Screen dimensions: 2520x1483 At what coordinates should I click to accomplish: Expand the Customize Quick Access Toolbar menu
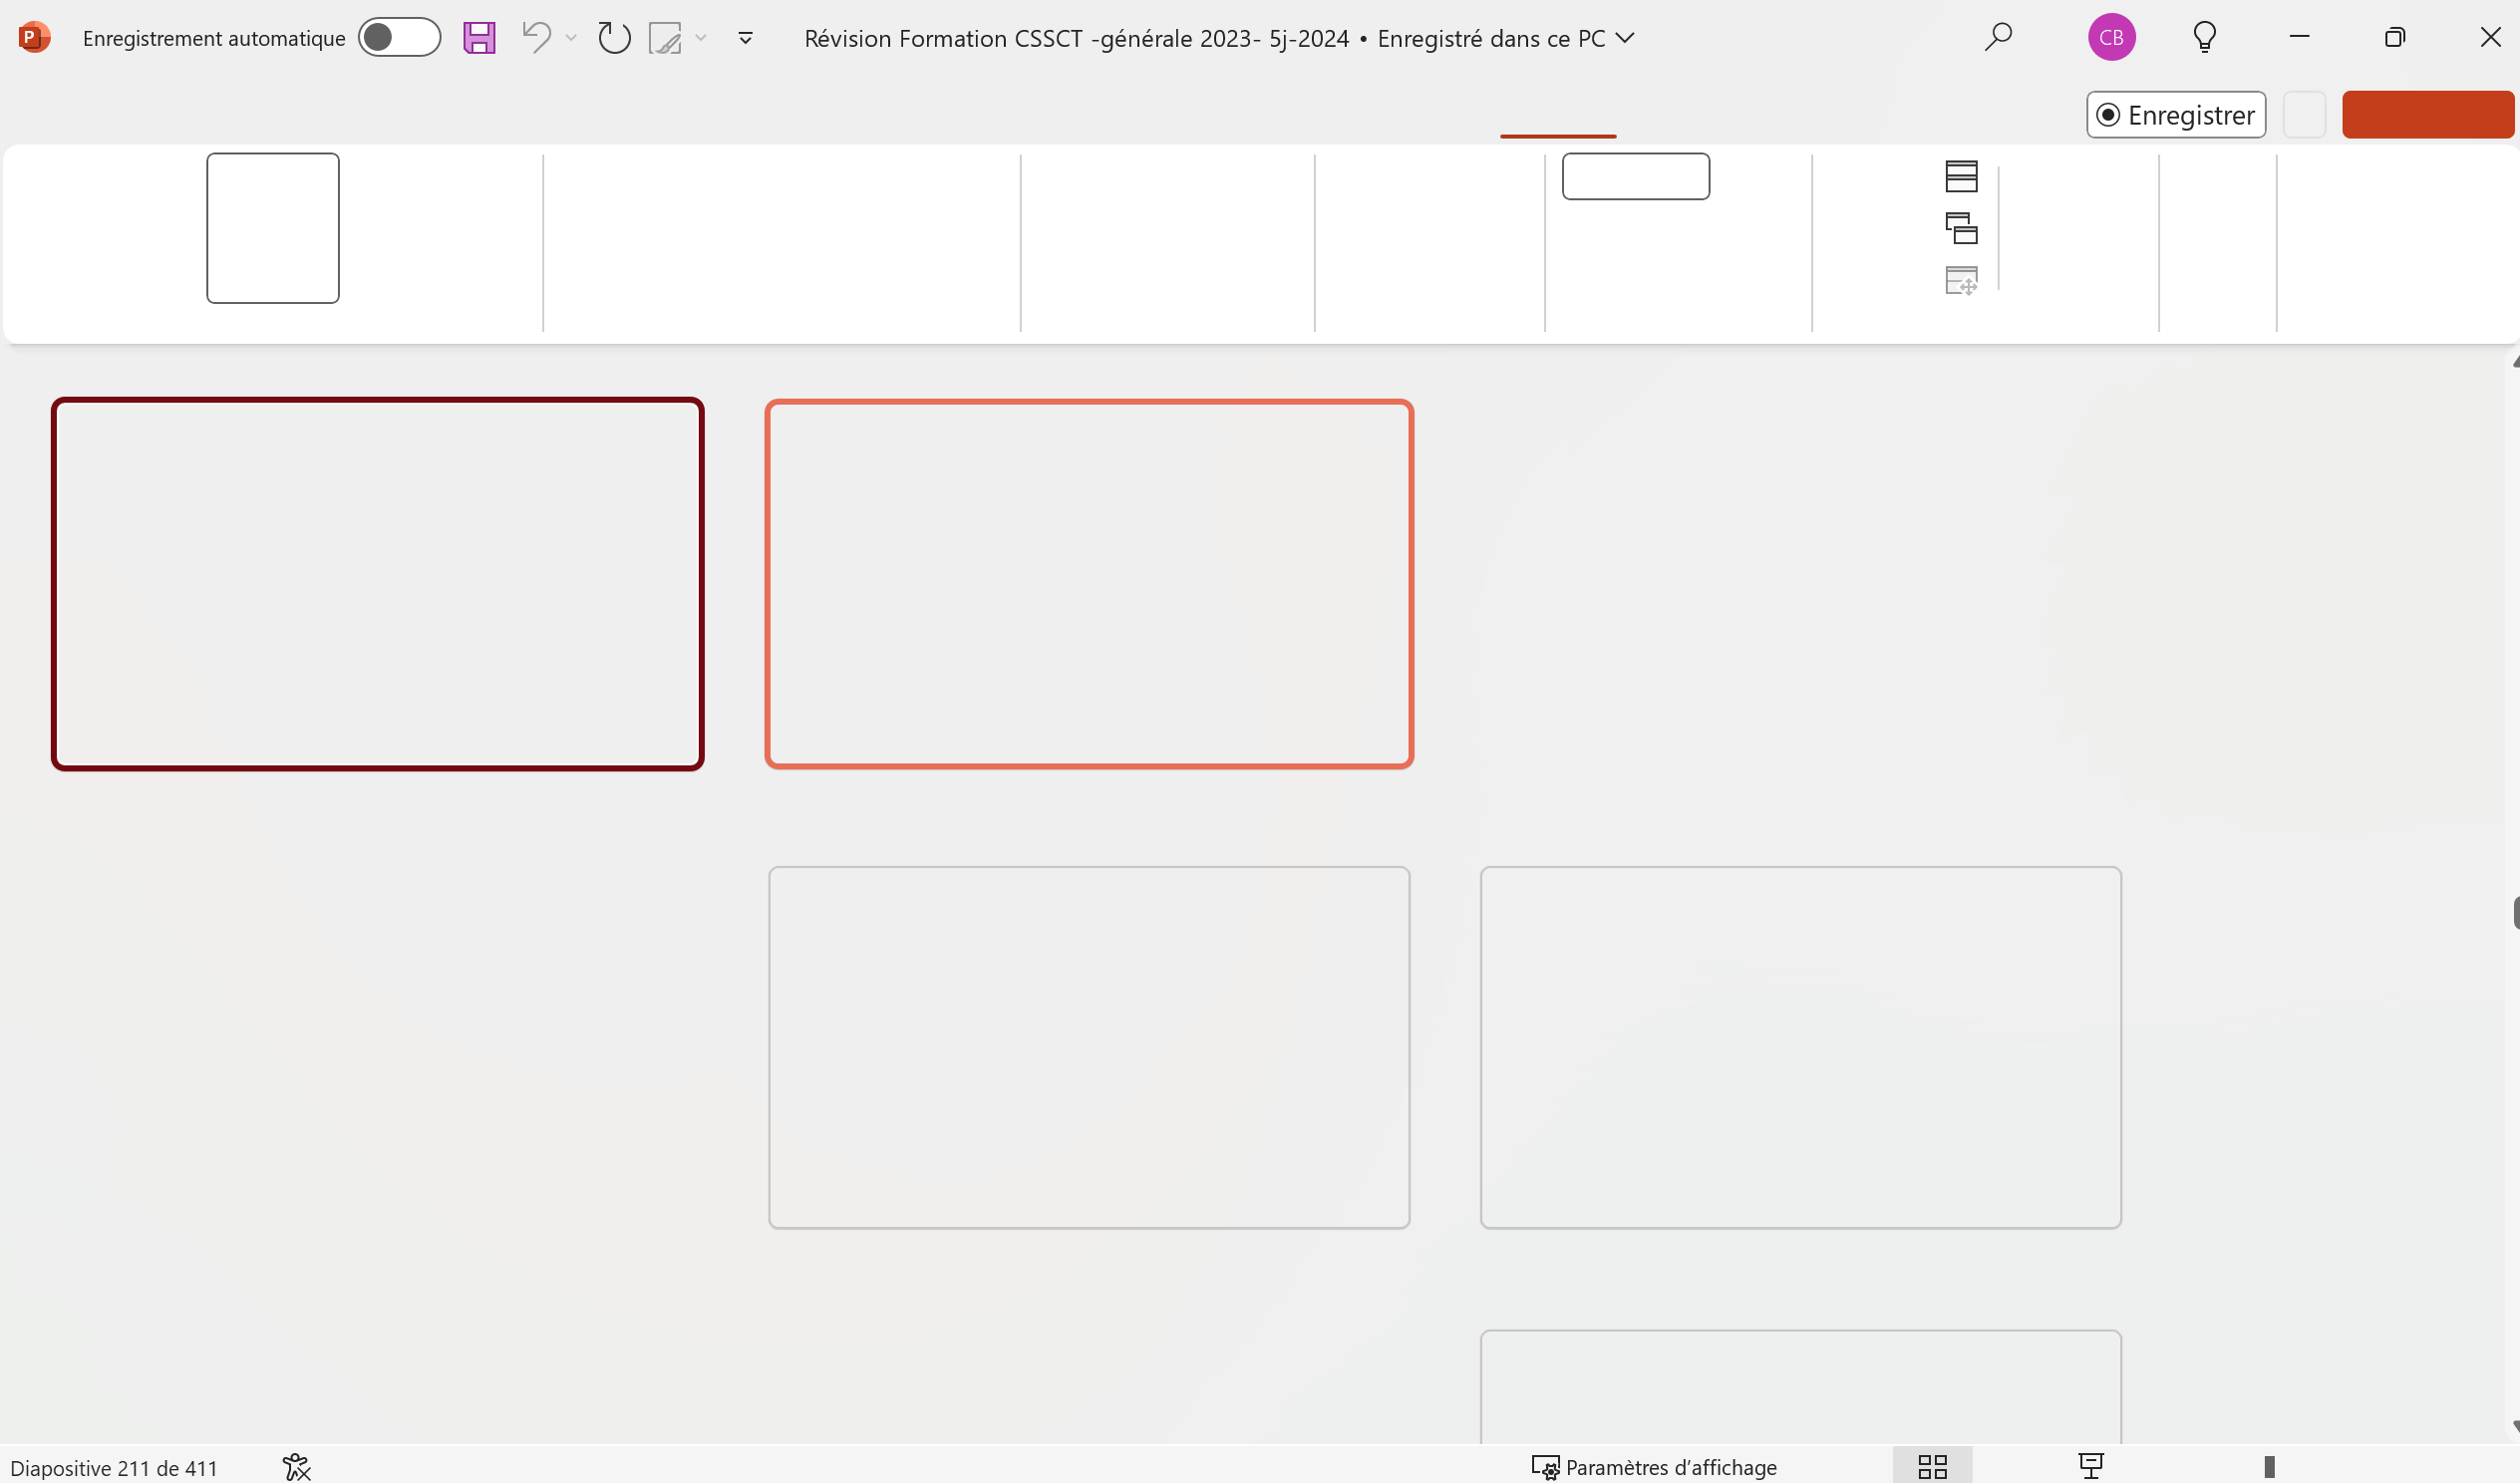745,38
